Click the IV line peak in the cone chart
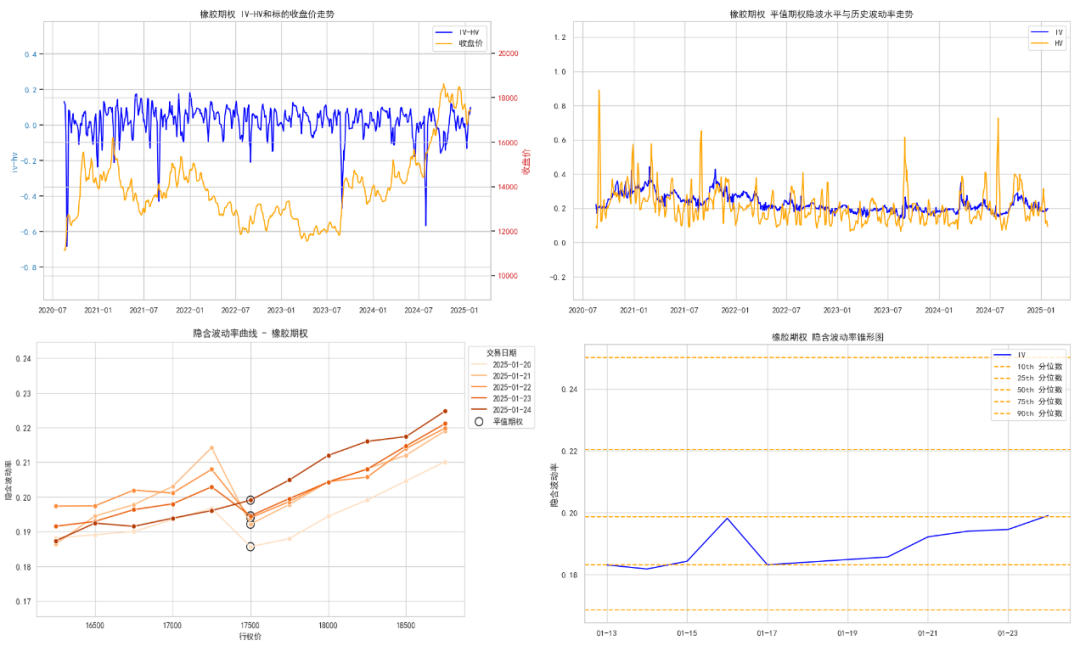This screenshot has height=646, width=1080. coord(727,518)
